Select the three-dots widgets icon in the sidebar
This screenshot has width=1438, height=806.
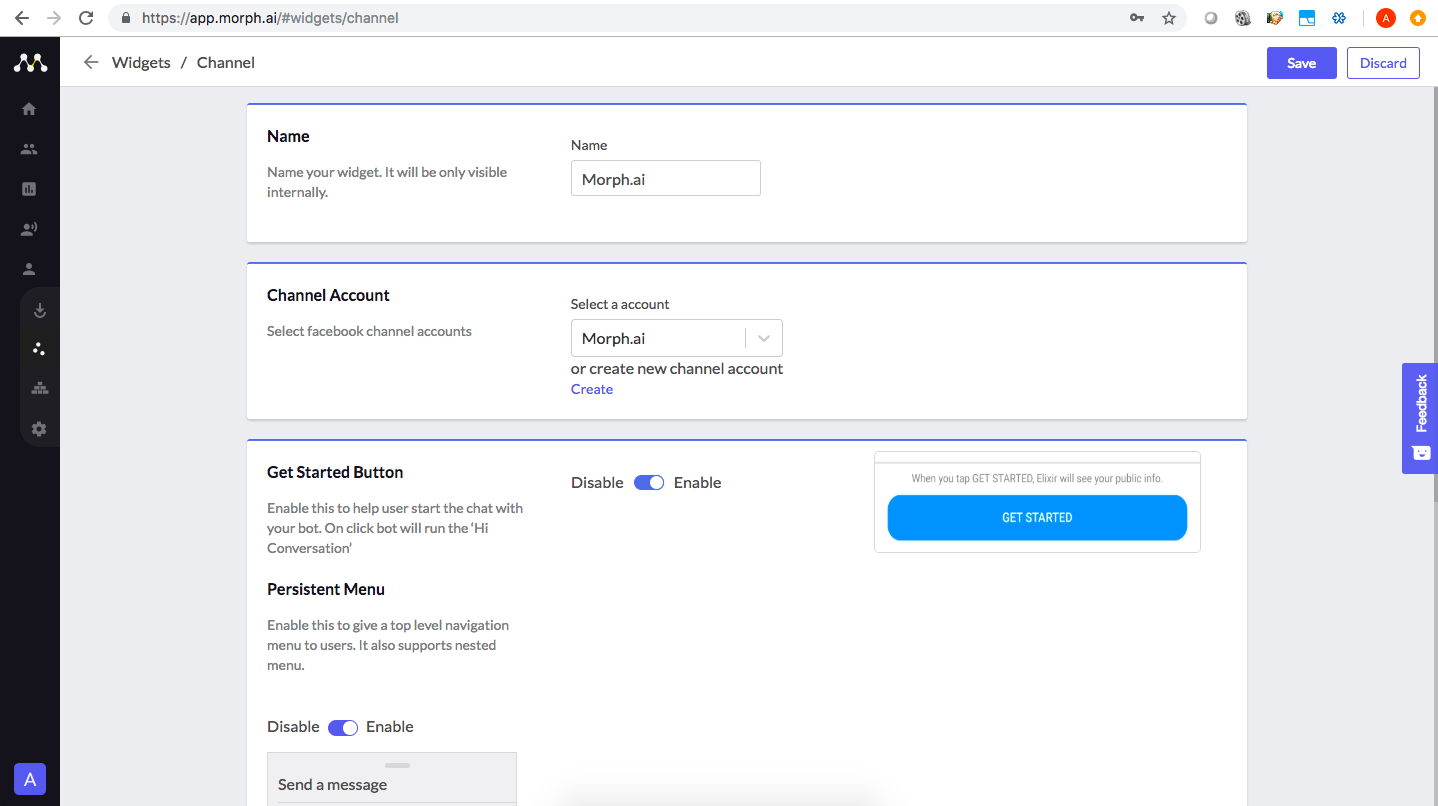coord(40,349)
